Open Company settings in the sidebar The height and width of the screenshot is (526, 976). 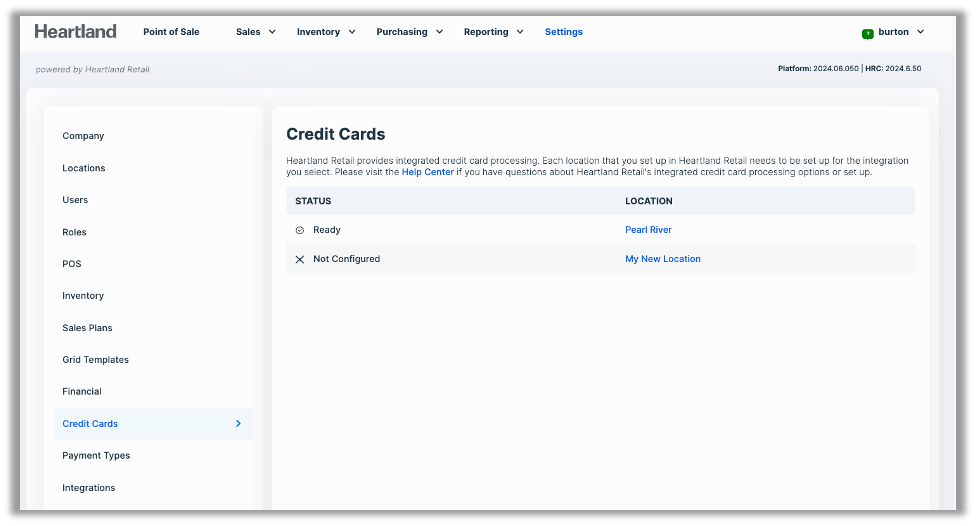tap(83, 136)
